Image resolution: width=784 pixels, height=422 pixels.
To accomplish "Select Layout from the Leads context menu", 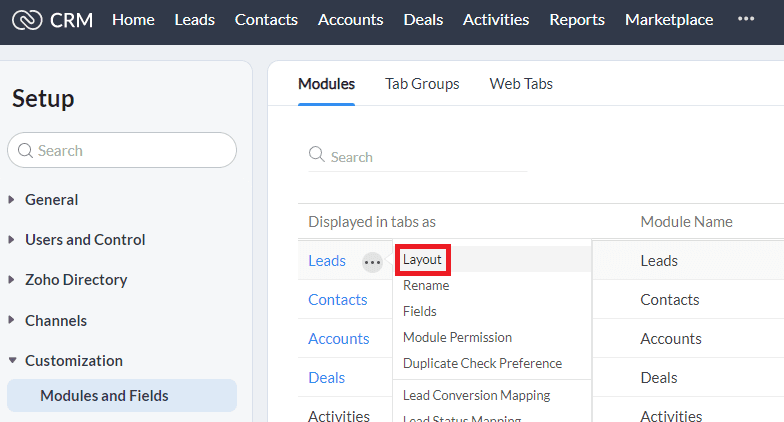I will (422, 260).
